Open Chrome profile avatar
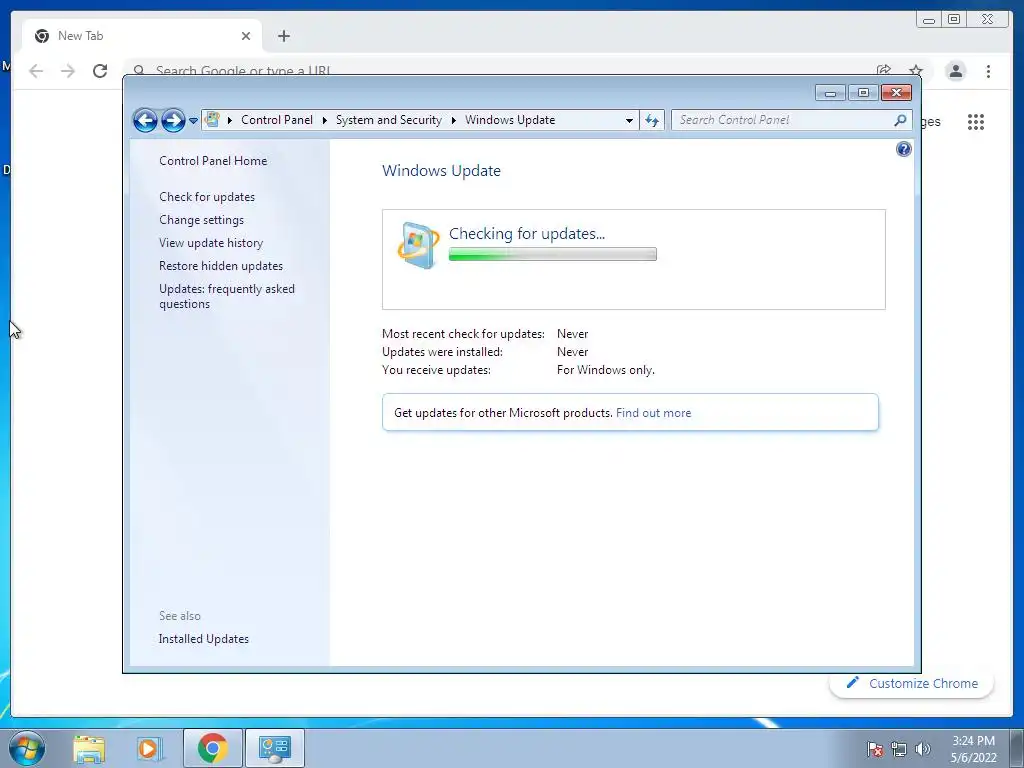The width and height of the screenshot is (1024, 768). point(955,71)
